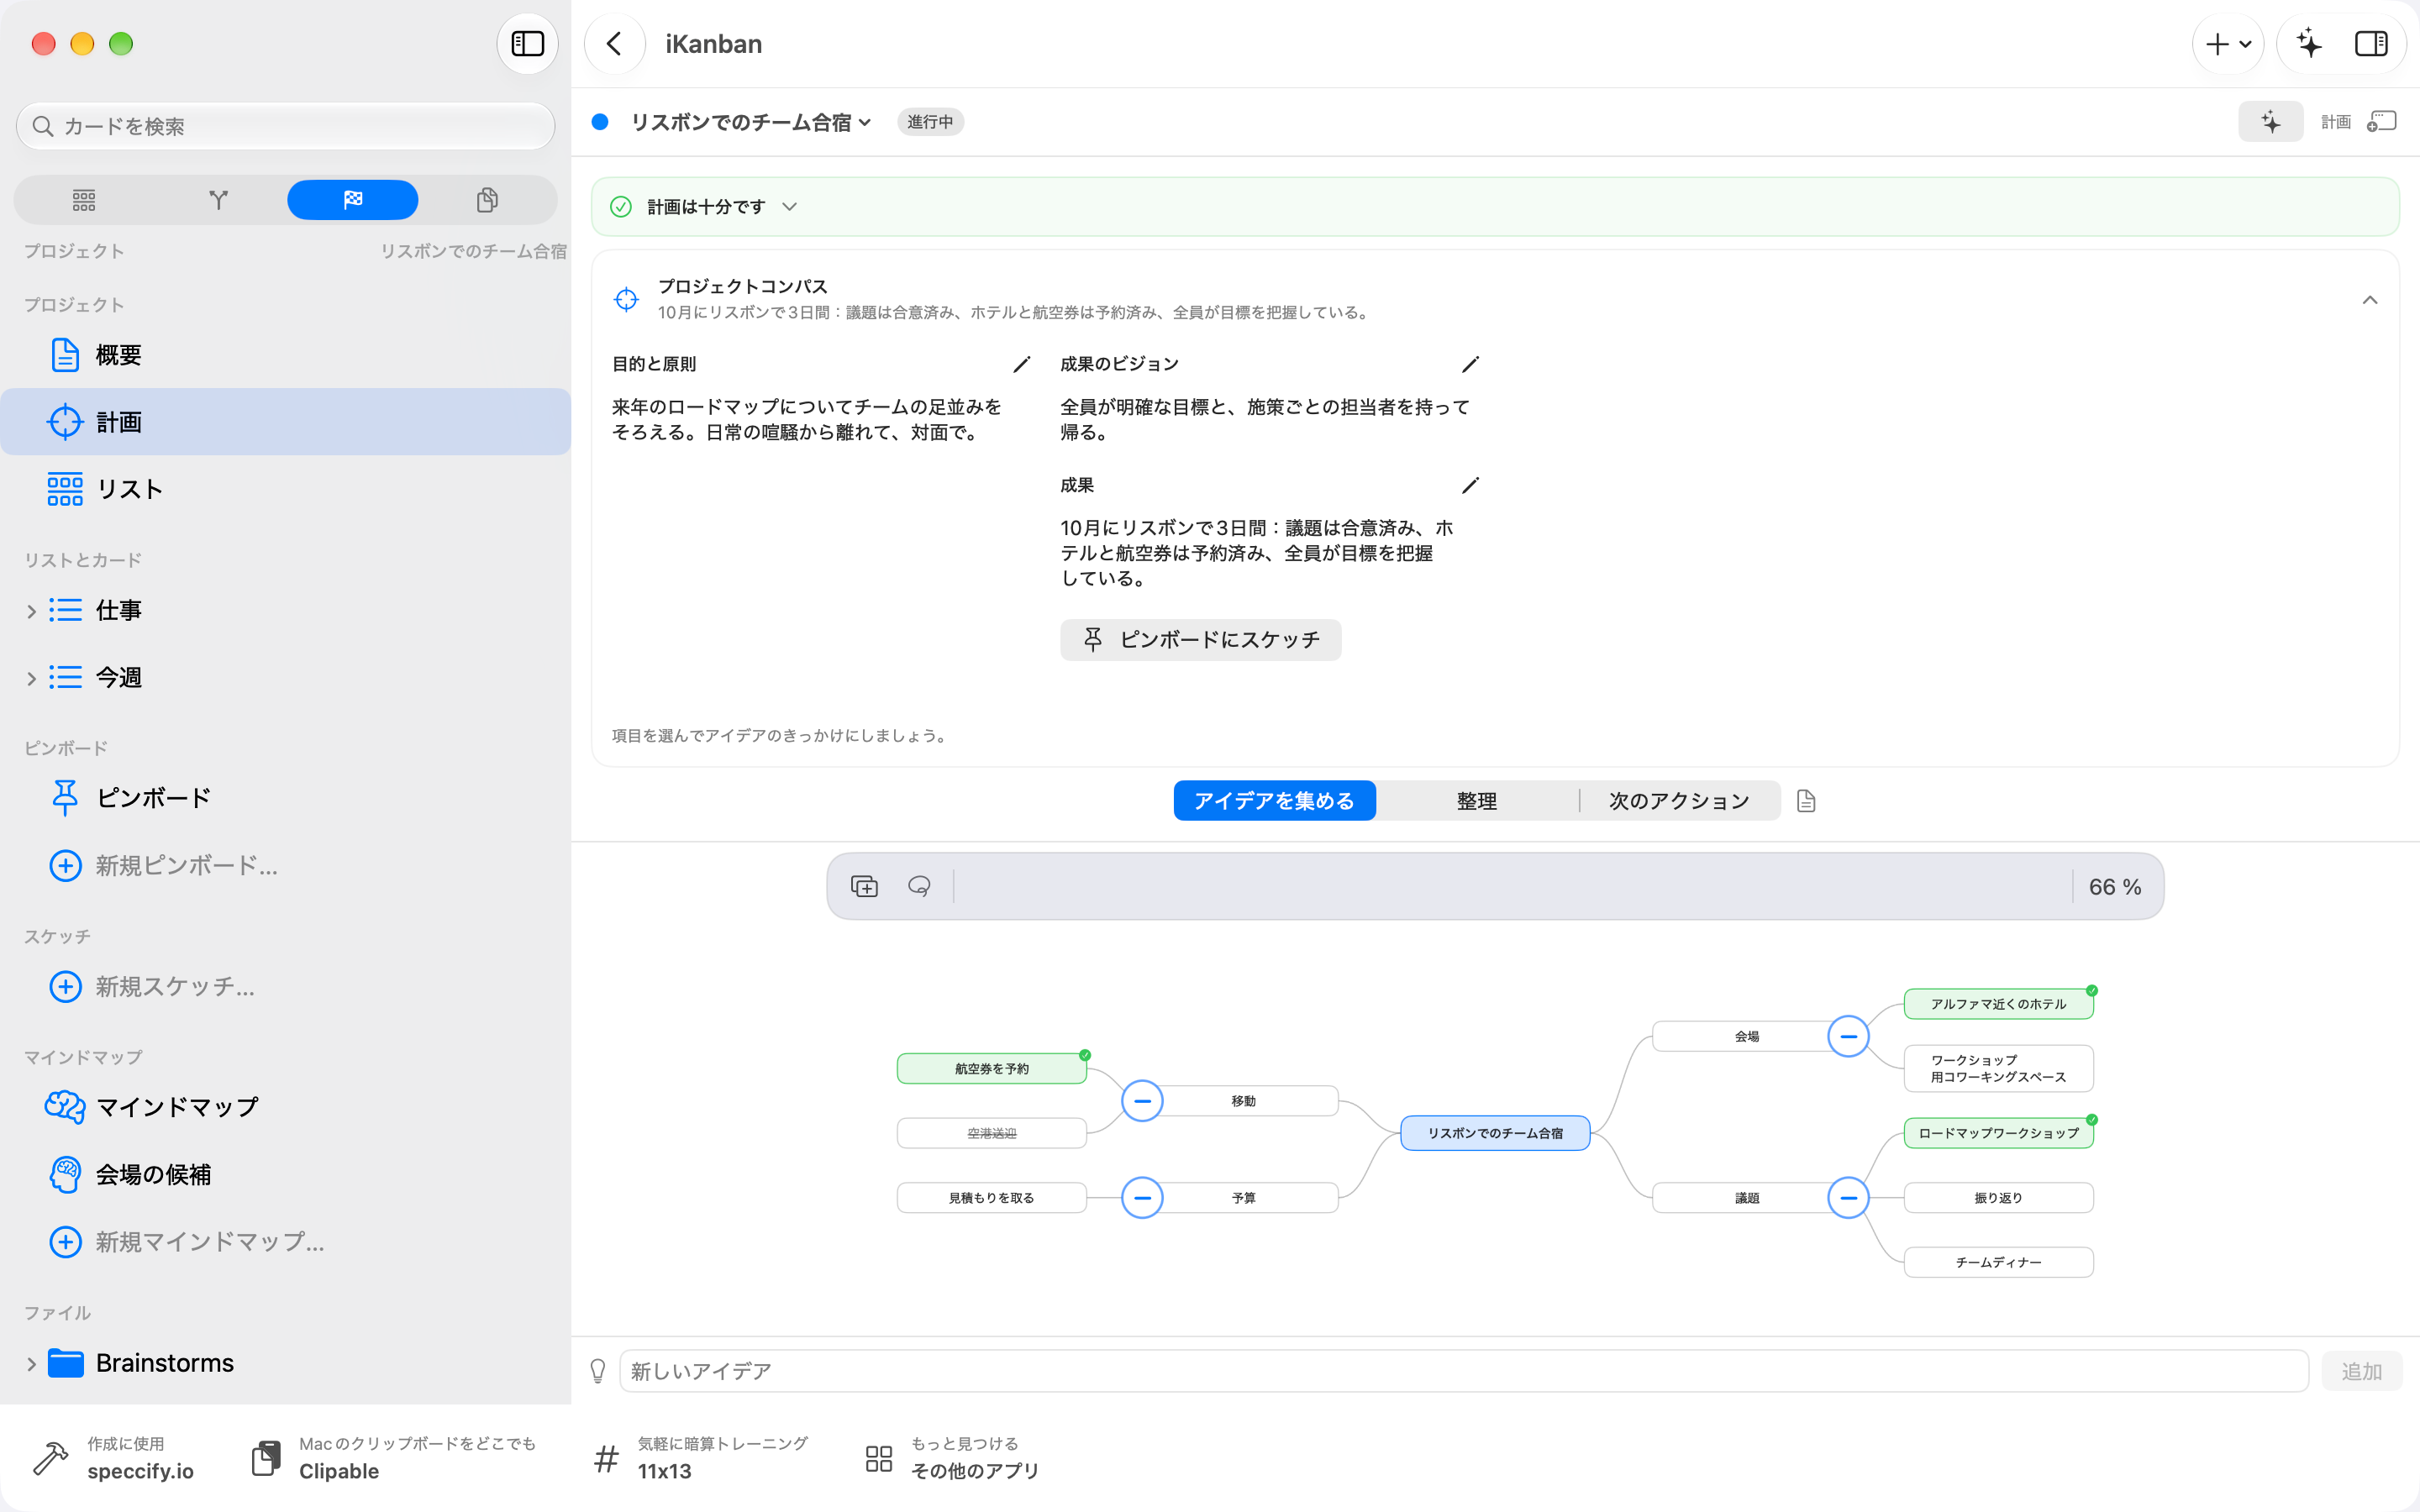Select the lasso tool in mind map toolbar
This screenshot has height=1512, width=2420.
point(919,886)
